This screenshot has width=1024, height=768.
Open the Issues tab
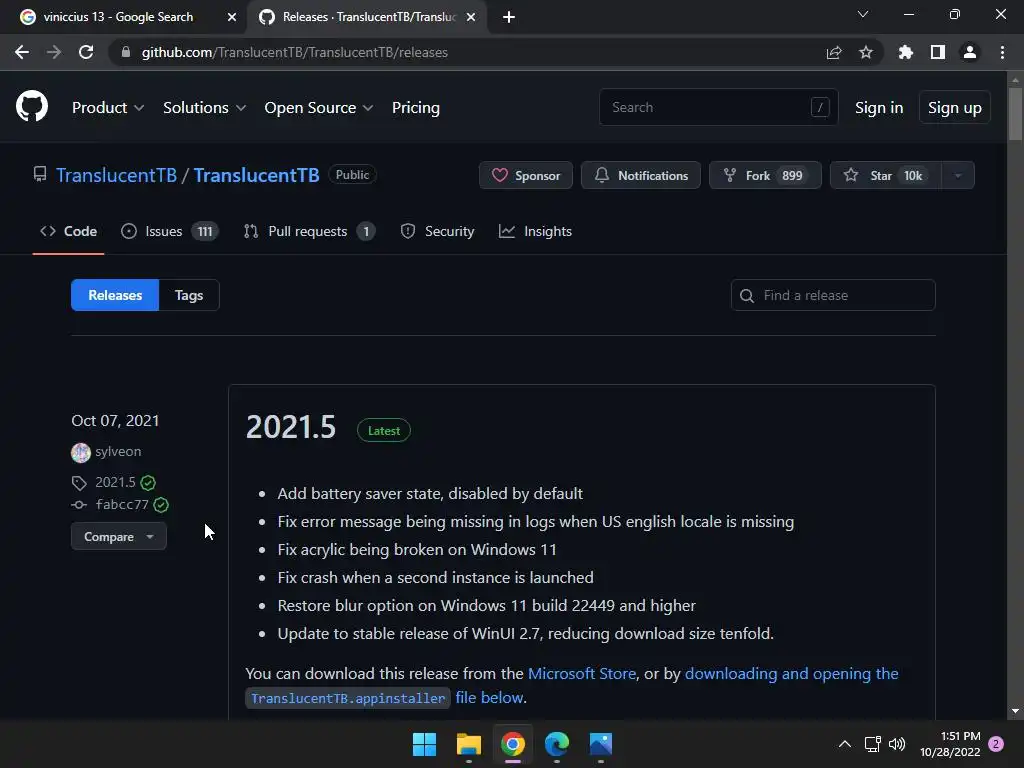pyautogui.click(x=170, y=231)
